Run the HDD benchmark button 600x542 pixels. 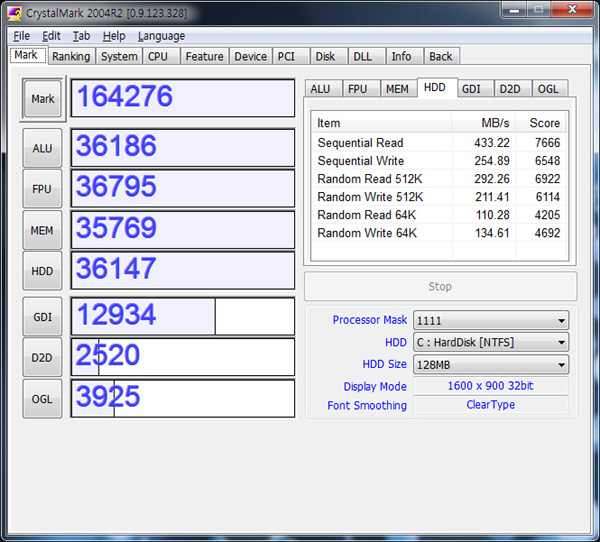click(42, 271)
